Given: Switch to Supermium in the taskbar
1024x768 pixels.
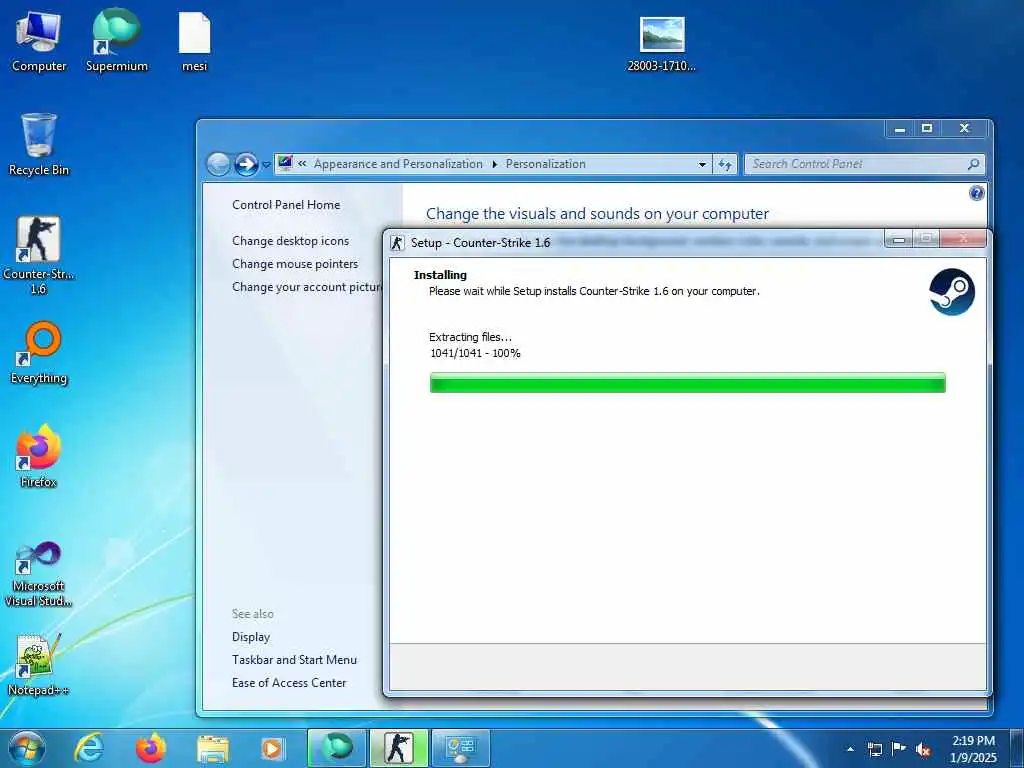Looking at the screenshot, I should (x=336, y=748).
